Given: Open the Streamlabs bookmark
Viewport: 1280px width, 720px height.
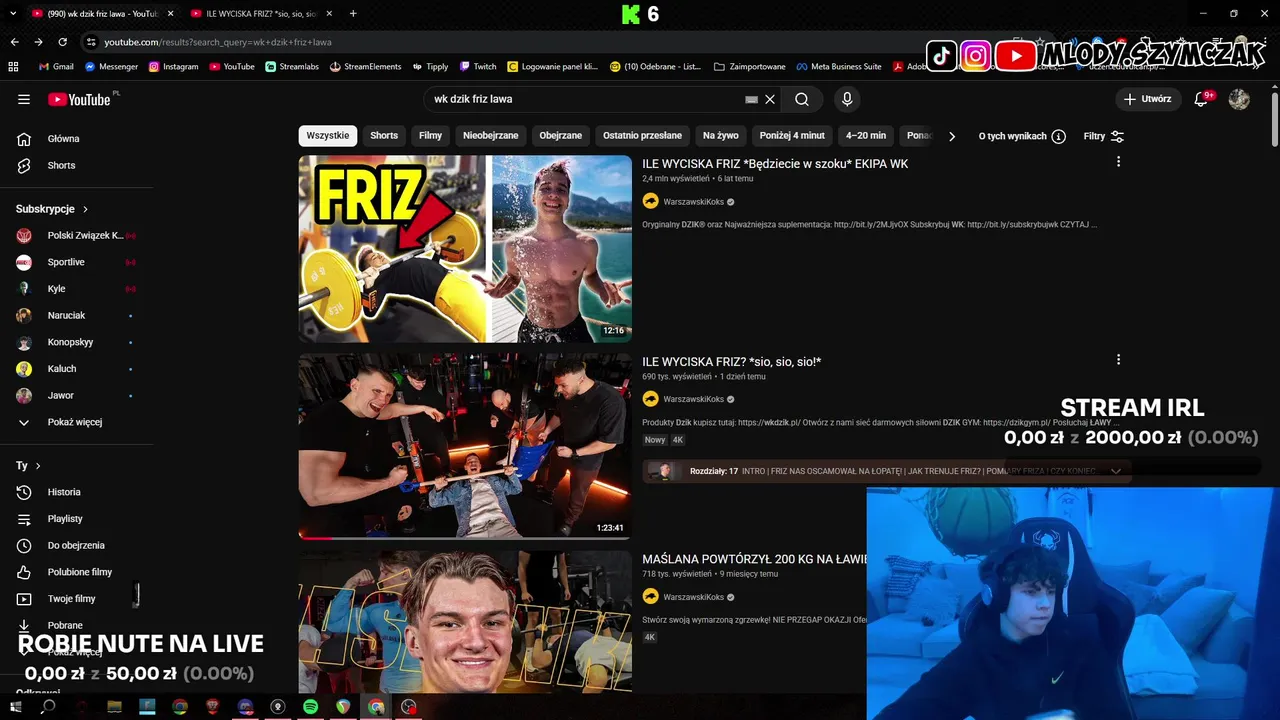Looking at the screenshot, I should pos(292,67).
